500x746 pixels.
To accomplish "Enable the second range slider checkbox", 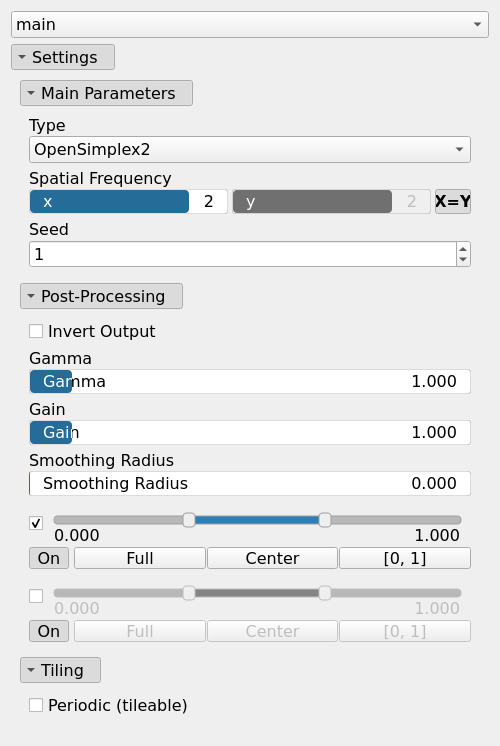I will click(x=36, y=596).
